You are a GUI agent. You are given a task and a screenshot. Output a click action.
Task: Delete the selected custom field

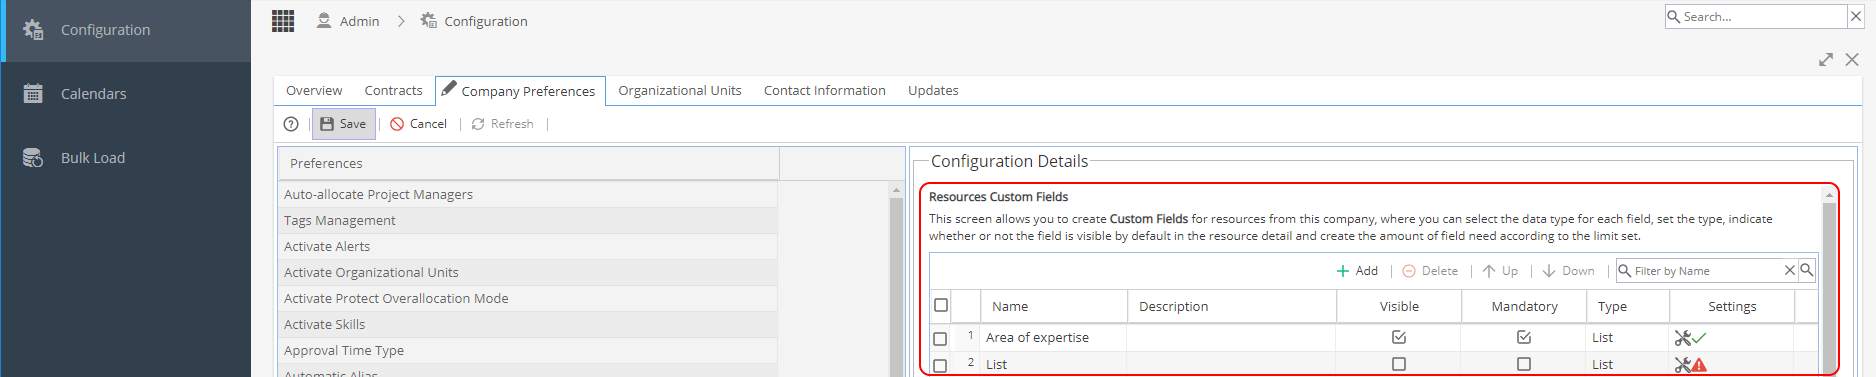coord(1430,271)
